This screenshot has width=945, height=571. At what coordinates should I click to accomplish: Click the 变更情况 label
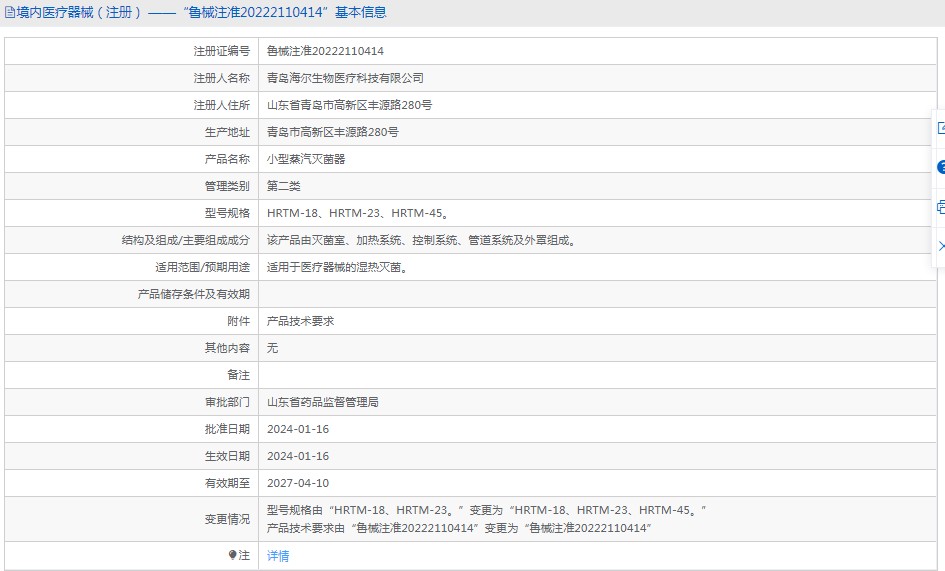(227, 519)
